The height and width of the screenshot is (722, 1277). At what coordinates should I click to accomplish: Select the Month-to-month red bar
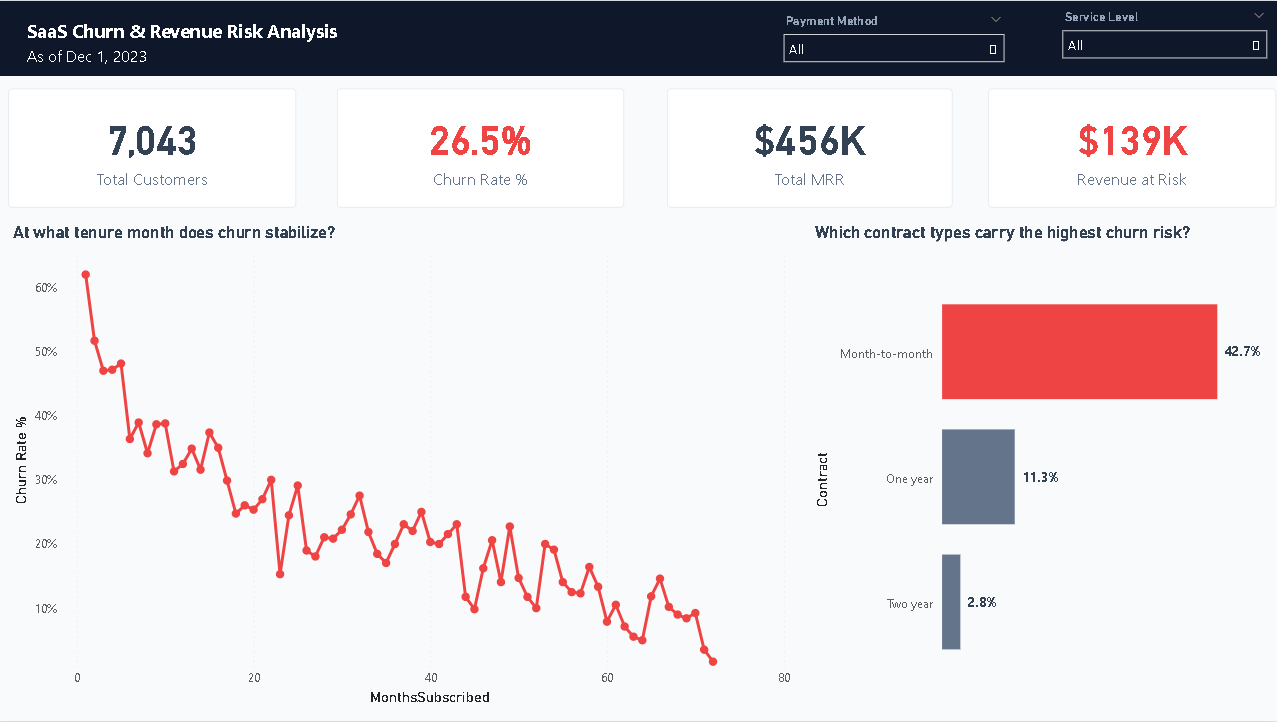click(1079, 351)
